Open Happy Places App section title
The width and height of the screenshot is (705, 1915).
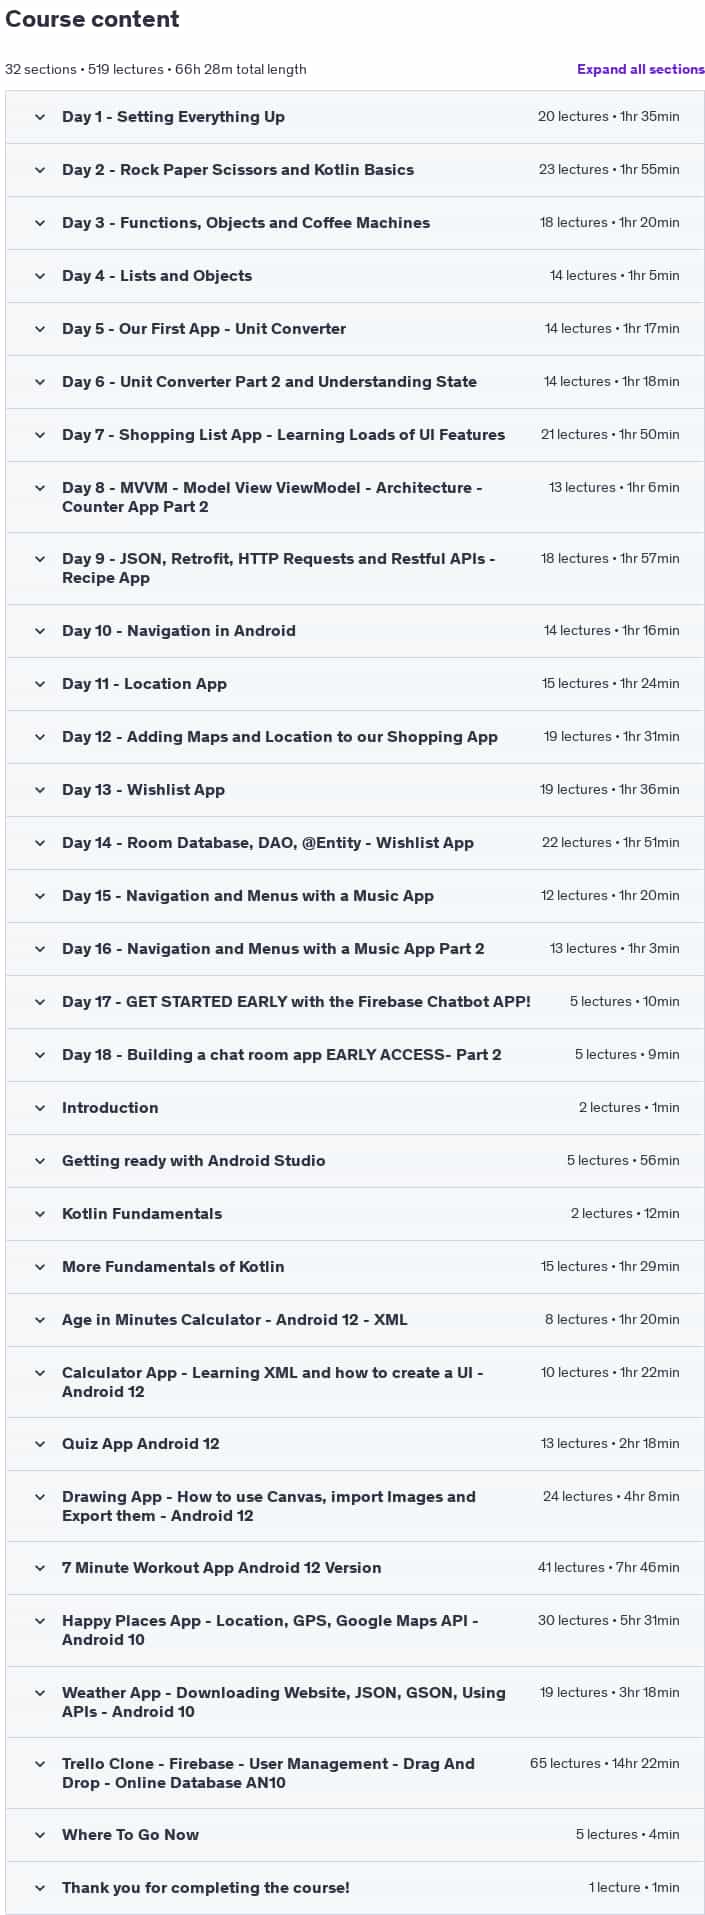click(270, 1630)
